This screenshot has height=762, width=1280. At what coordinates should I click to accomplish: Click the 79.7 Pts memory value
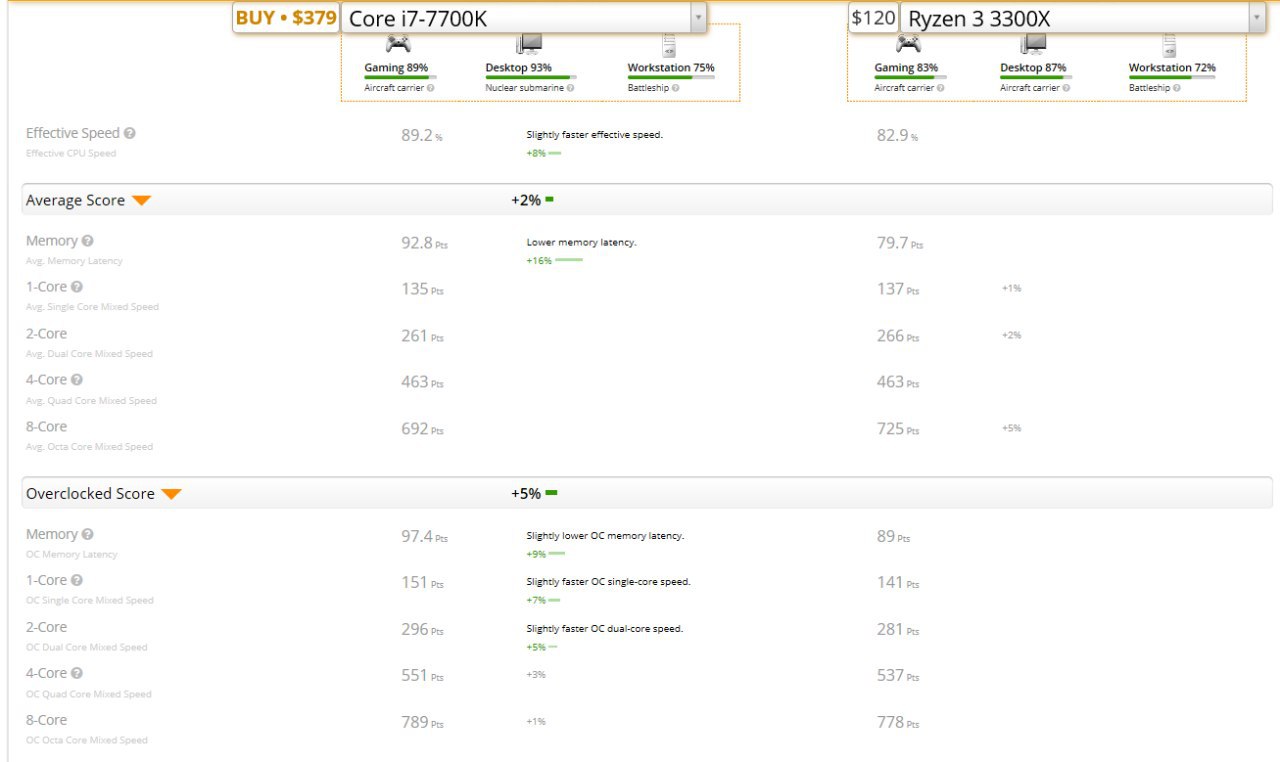[900, 243]
